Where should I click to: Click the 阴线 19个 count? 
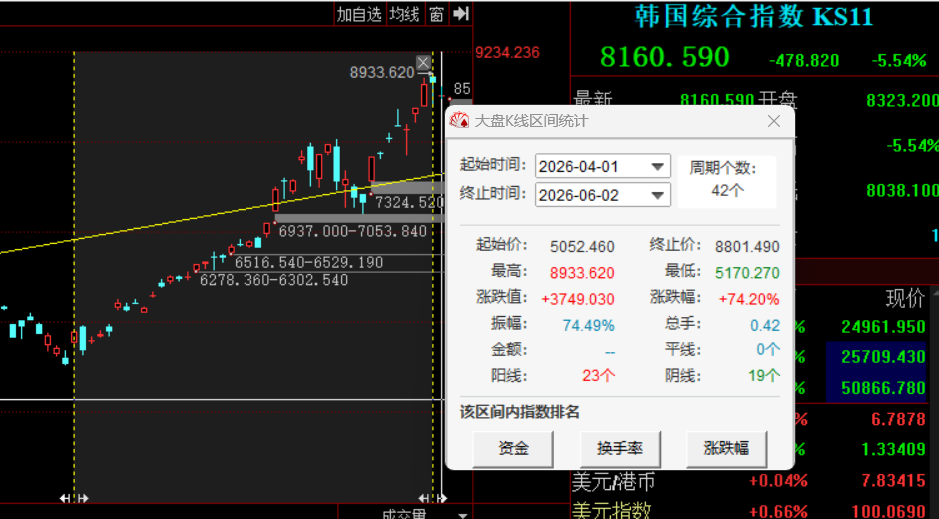pos(764,376)
